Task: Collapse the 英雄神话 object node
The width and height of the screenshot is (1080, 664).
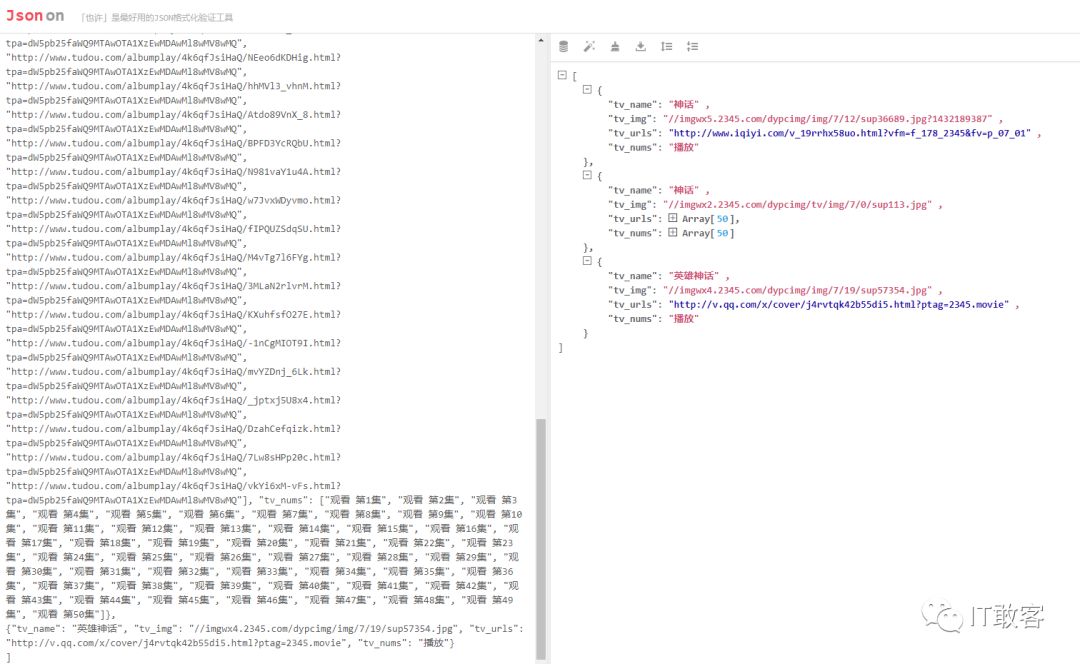Action: [587, 261]
